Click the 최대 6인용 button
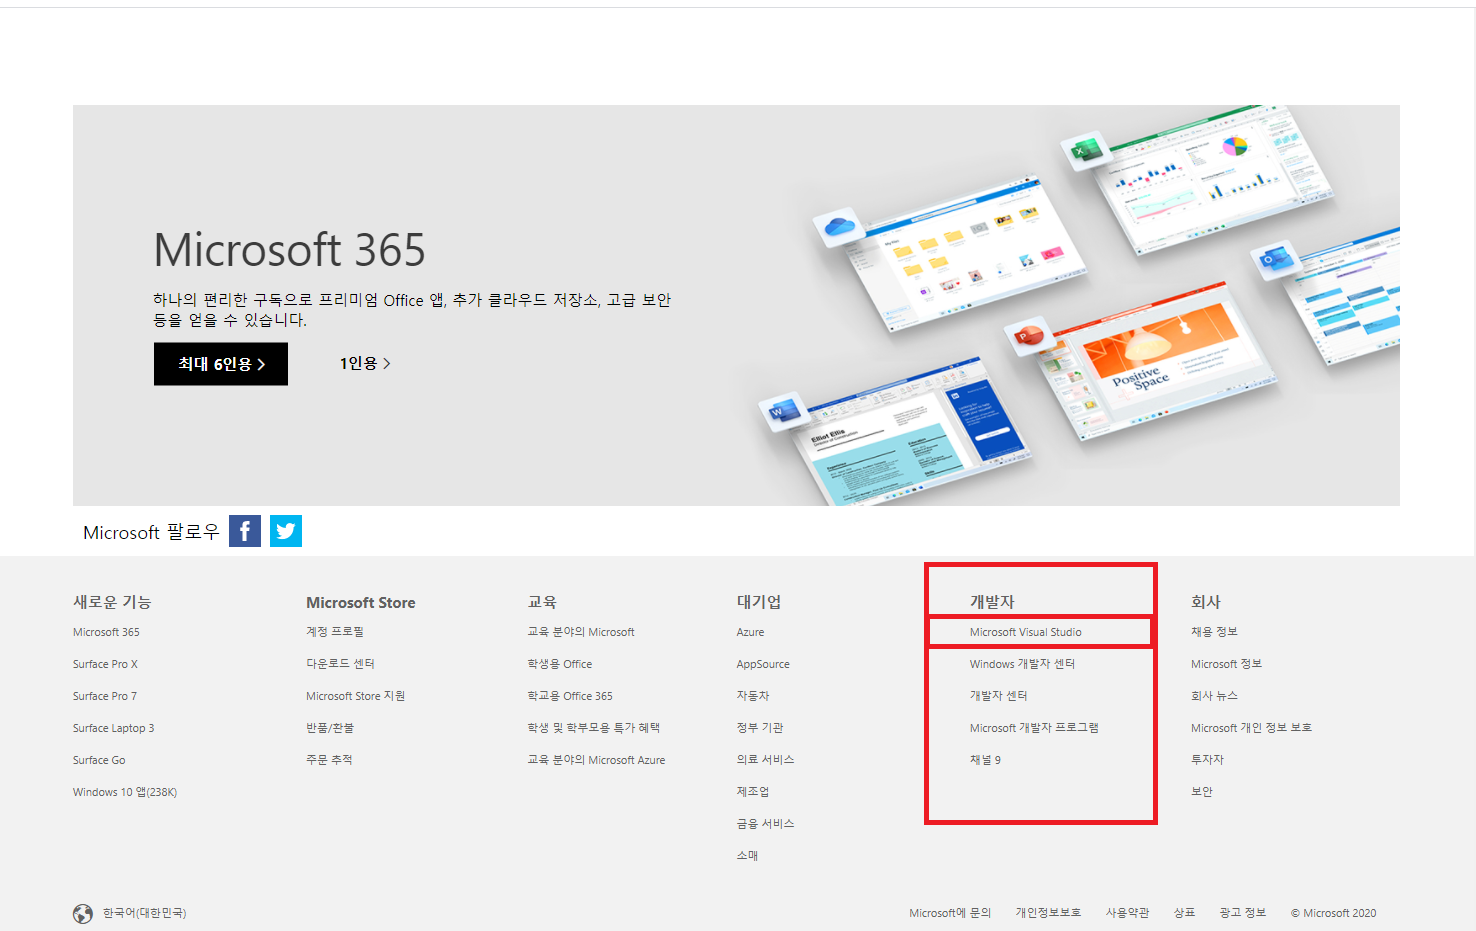 221,364
